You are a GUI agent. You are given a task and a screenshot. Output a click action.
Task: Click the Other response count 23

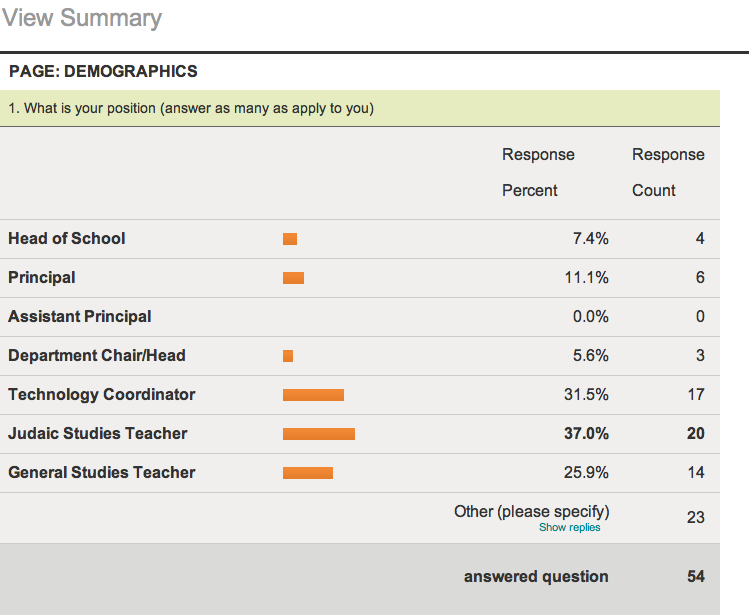point(695,517)
